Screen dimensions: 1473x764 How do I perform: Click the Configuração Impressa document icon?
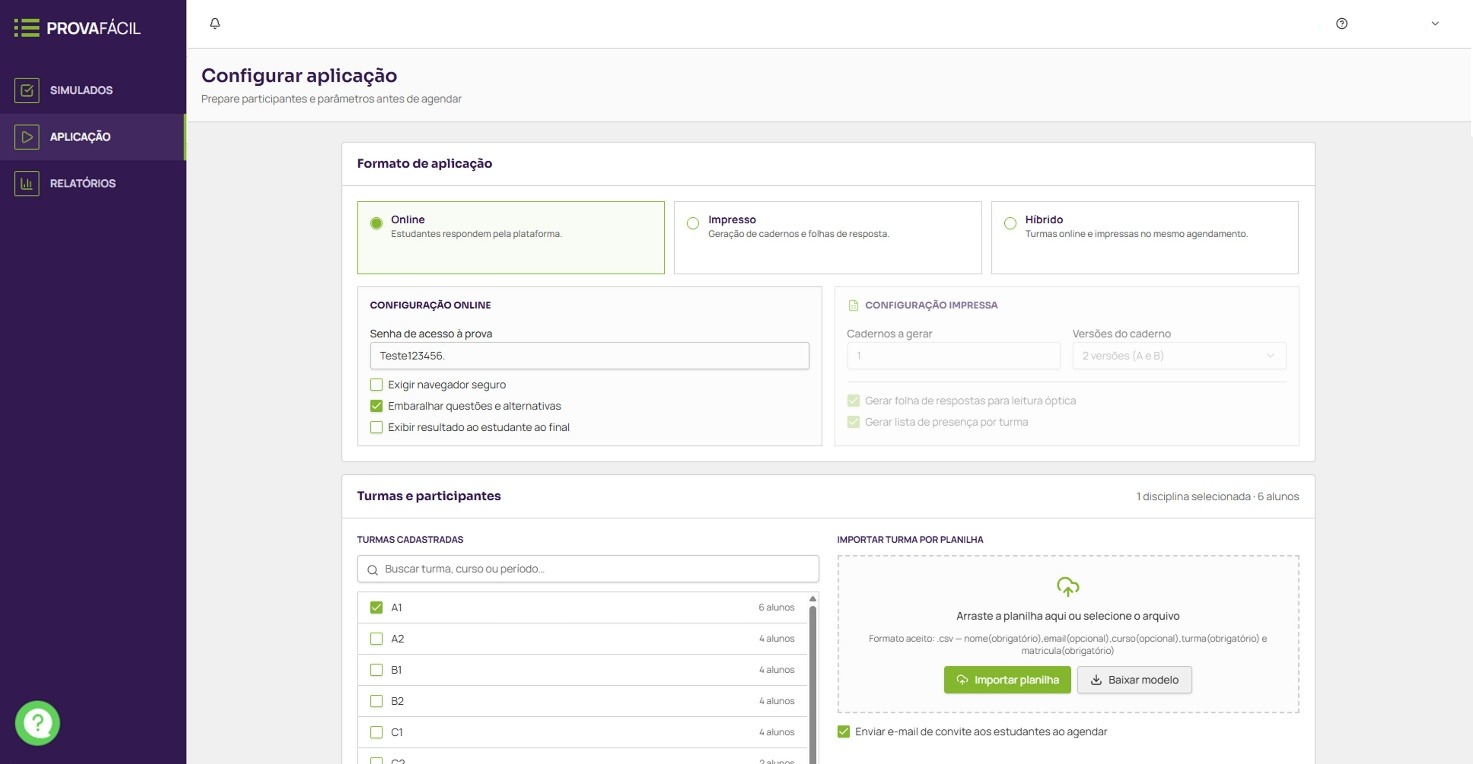[x=853, y=305]
